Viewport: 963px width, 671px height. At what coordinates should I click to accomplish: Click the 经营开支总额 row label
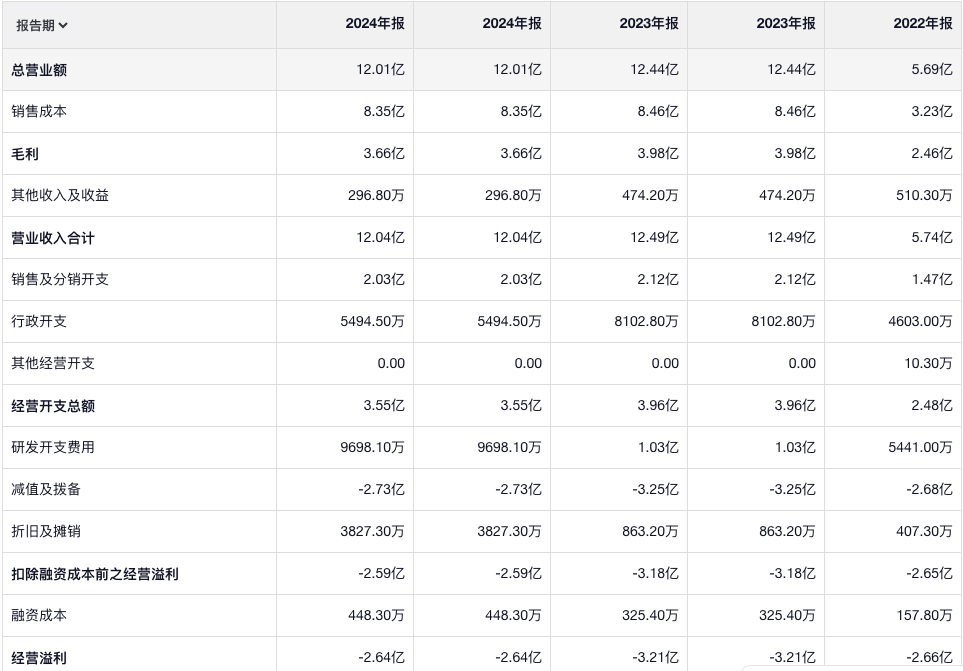(x=53, y=406)
